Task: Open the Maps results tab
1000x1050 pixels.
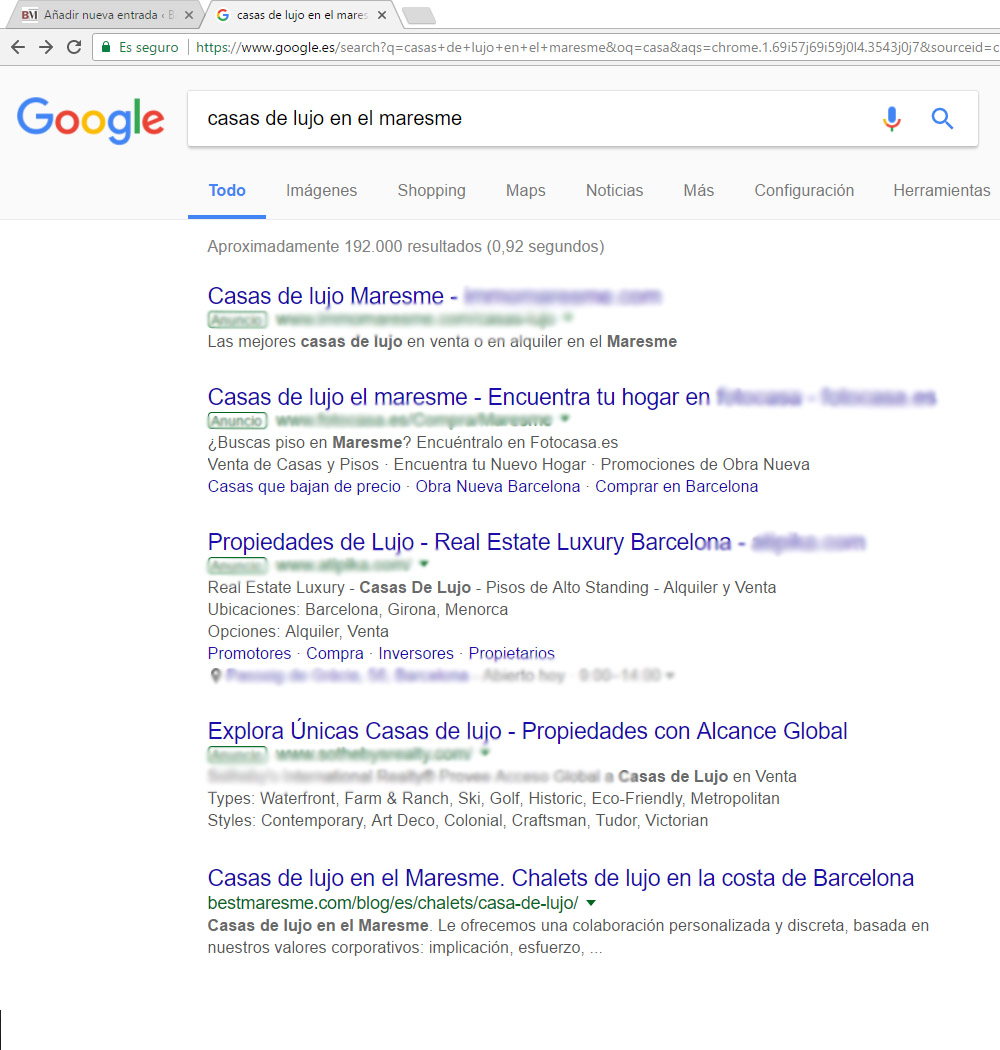Action: [x=526, y=190]
